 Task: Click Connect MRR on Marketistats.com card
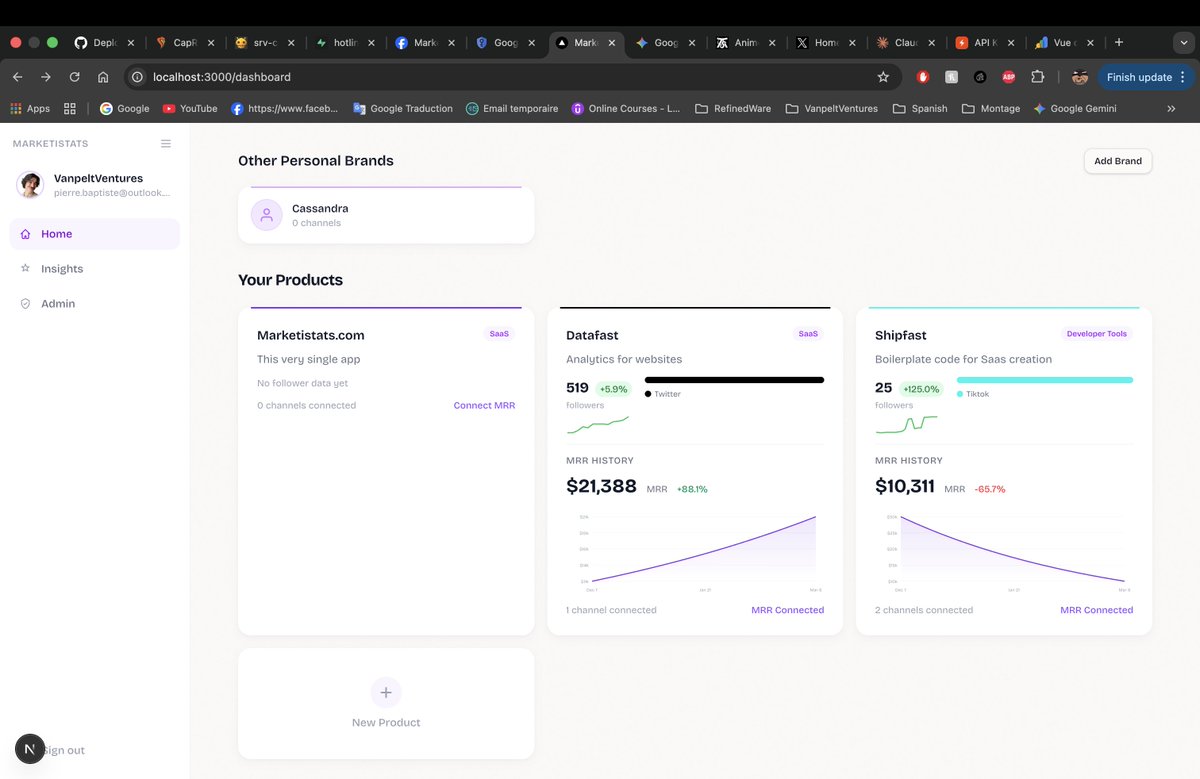[x=484, y=406]
